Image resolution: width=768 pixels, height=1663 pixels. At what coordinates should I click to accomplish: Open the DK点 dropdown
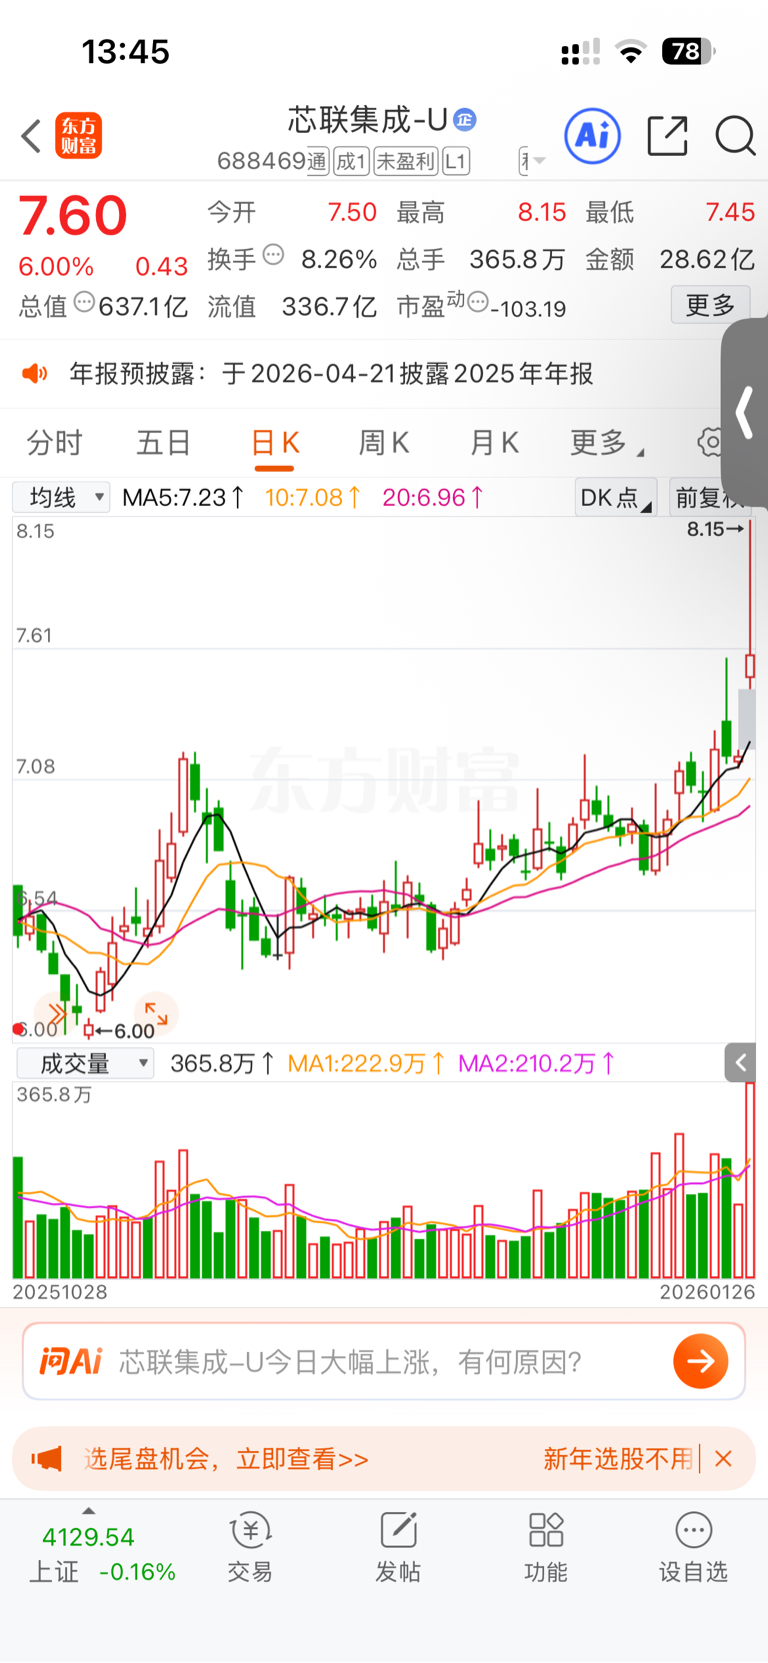pyautogui.click(x=616, y=497)
